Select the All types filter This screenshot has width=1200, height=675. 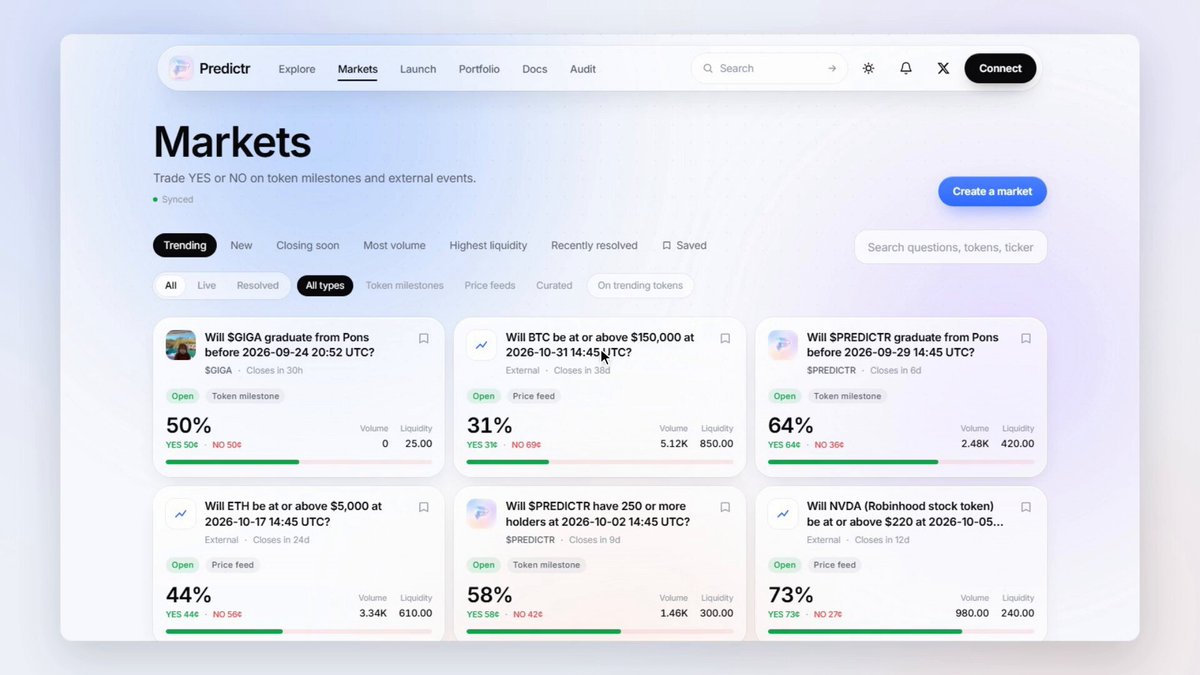point(325,285)
